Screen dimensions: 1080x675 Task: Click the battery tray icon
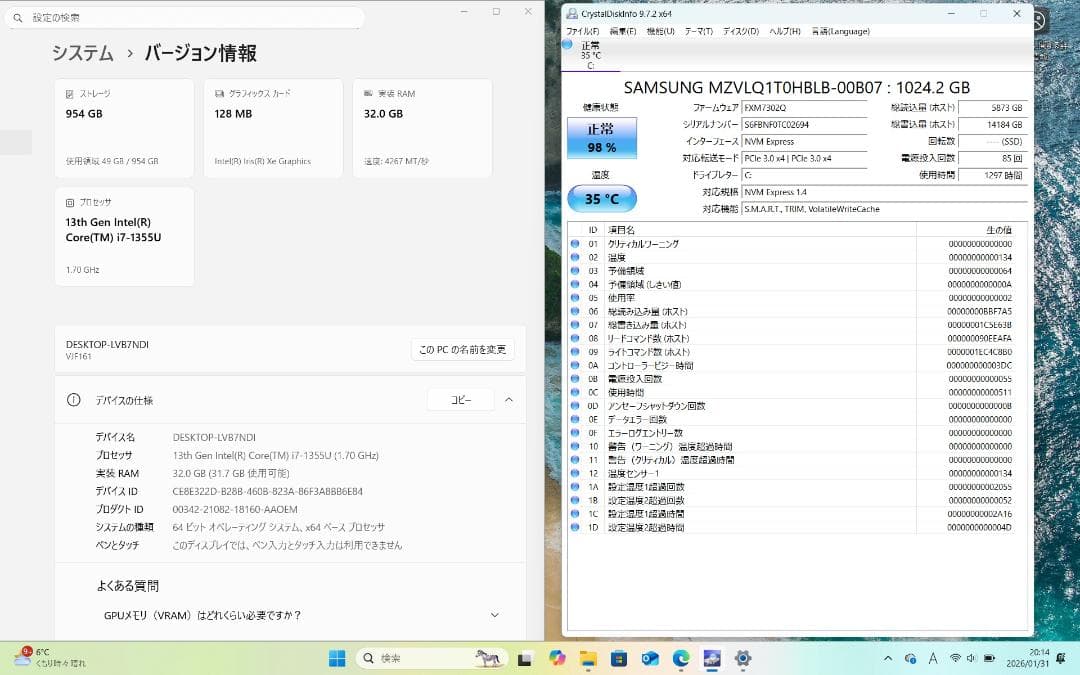(989, 658)
